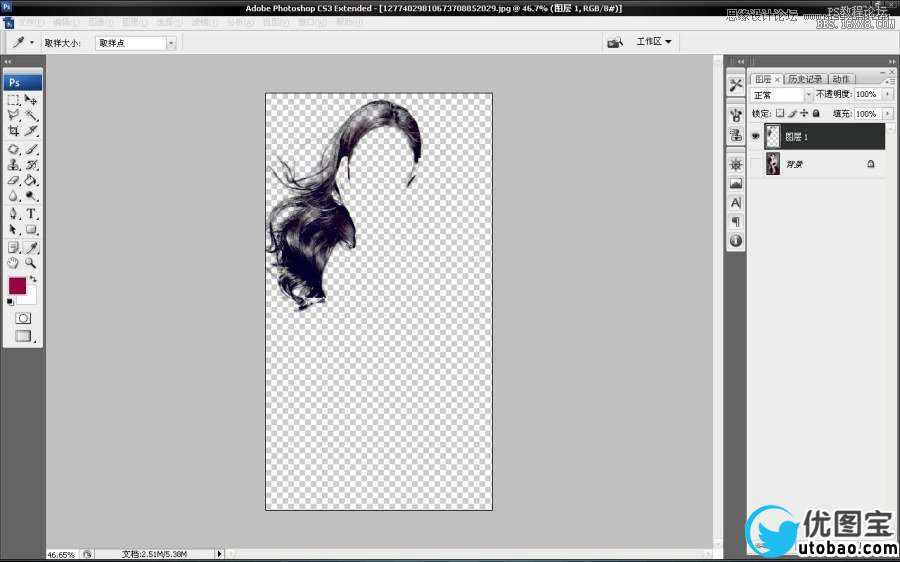The width and height of the screenshot is (900, 562).
Task: Open status bar info arrow menu
Action: [219, 554]
